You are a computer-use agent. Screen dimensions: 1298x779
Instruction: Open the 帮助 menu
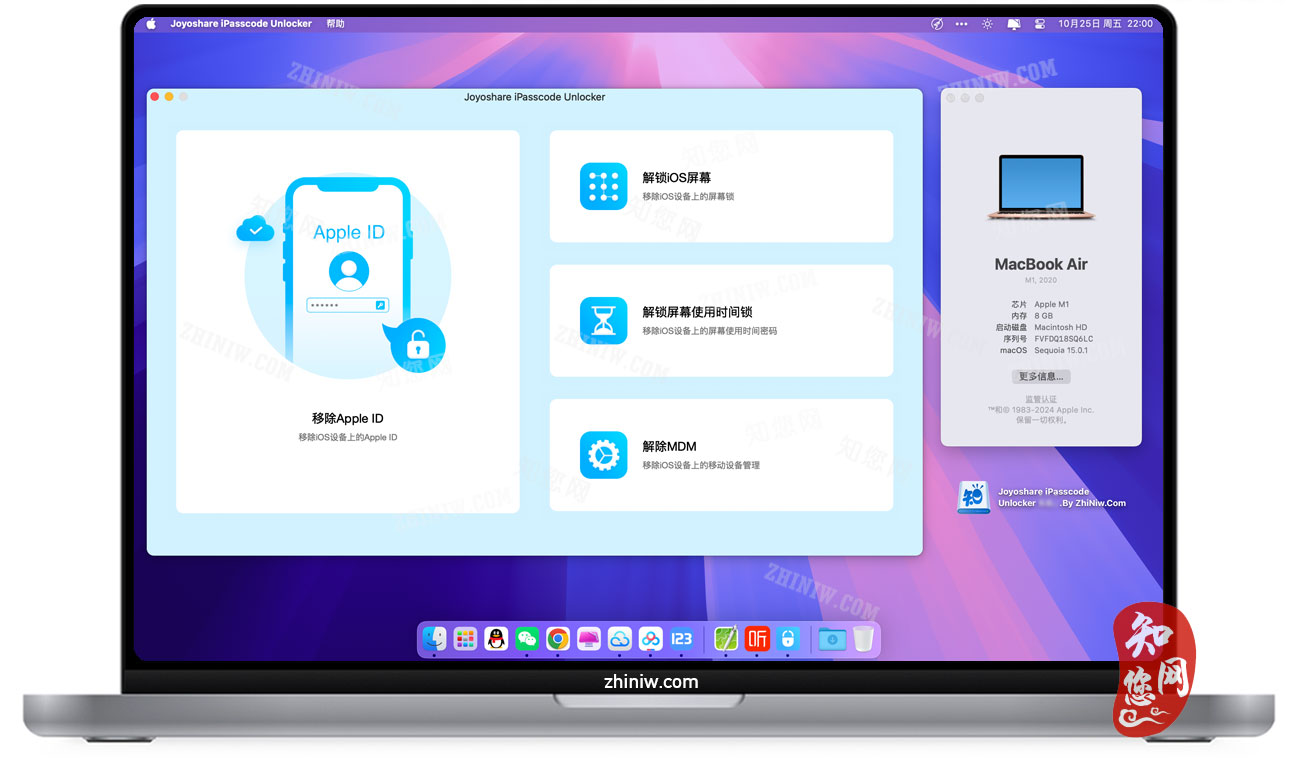click(x=335, y=24)
